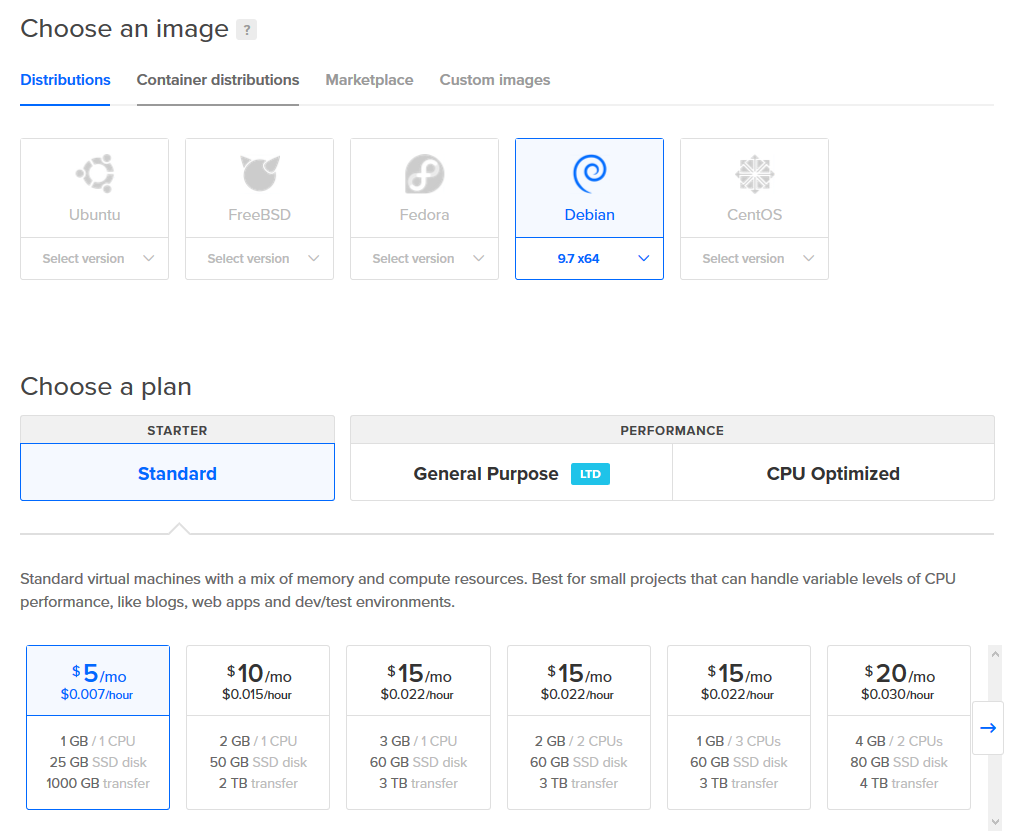Click the LTD badge on General Purpose
This screenshot has width=1021, height=833.
click(590, 474)
